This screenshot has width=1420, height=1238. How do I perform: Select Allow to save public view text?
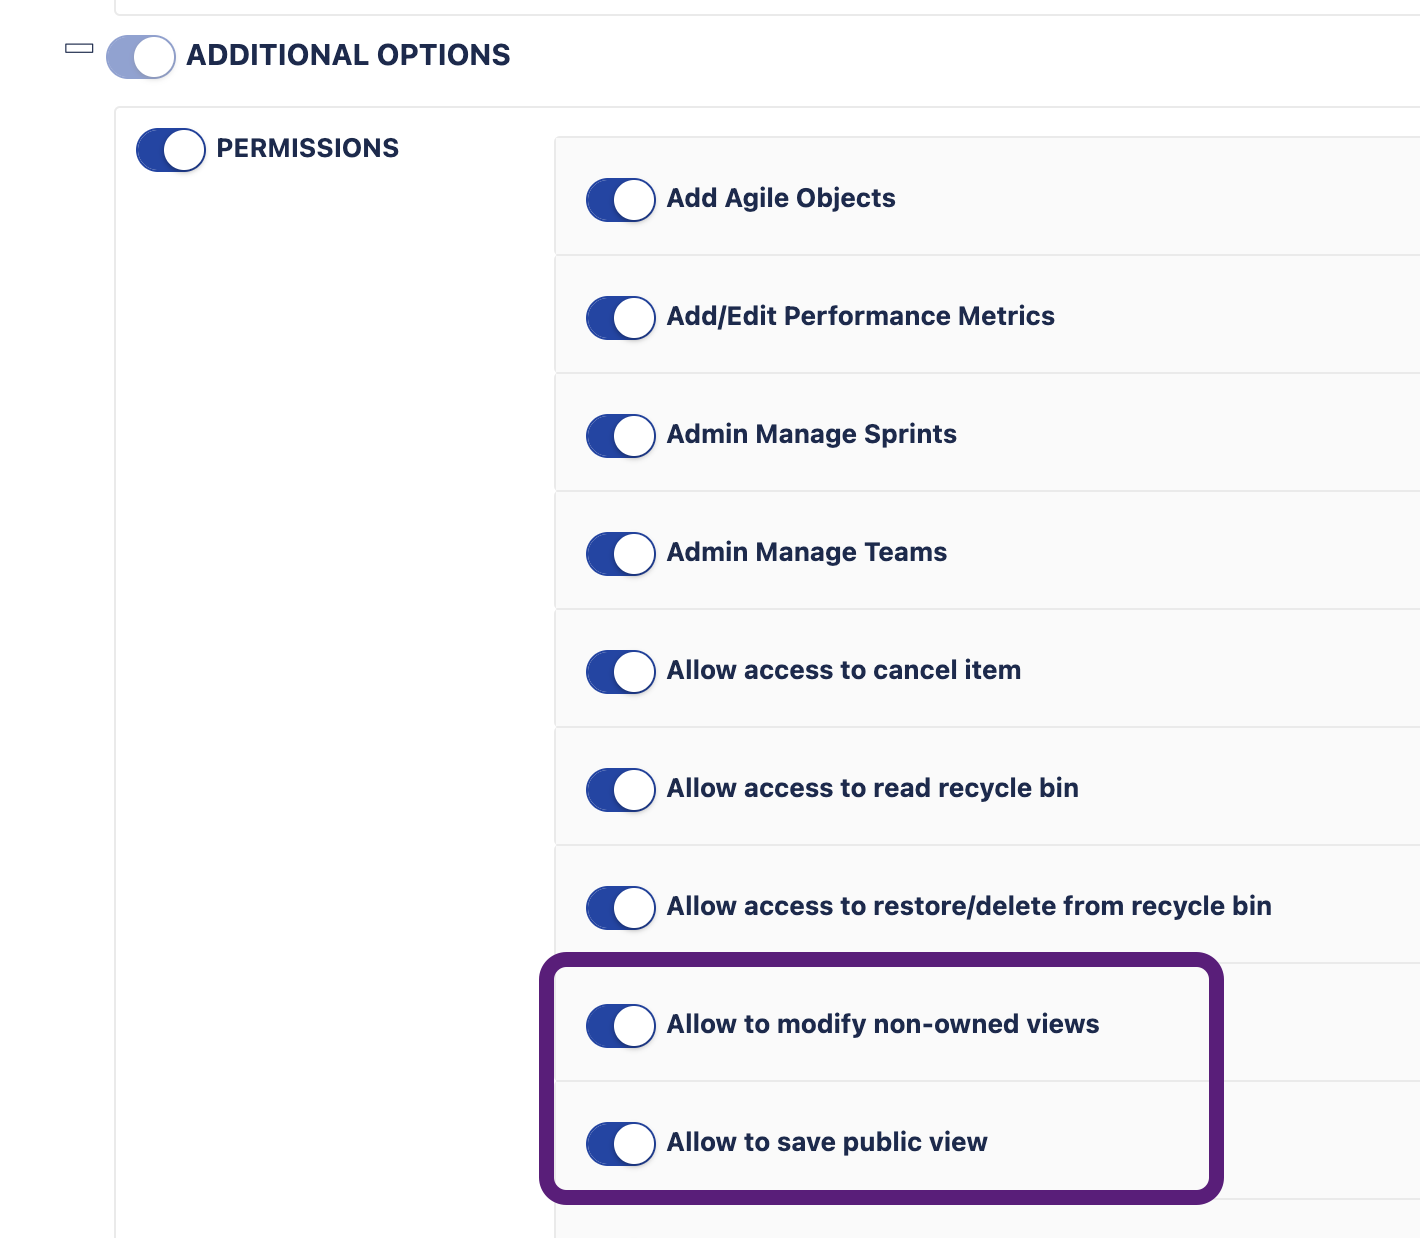(826, 1142)
